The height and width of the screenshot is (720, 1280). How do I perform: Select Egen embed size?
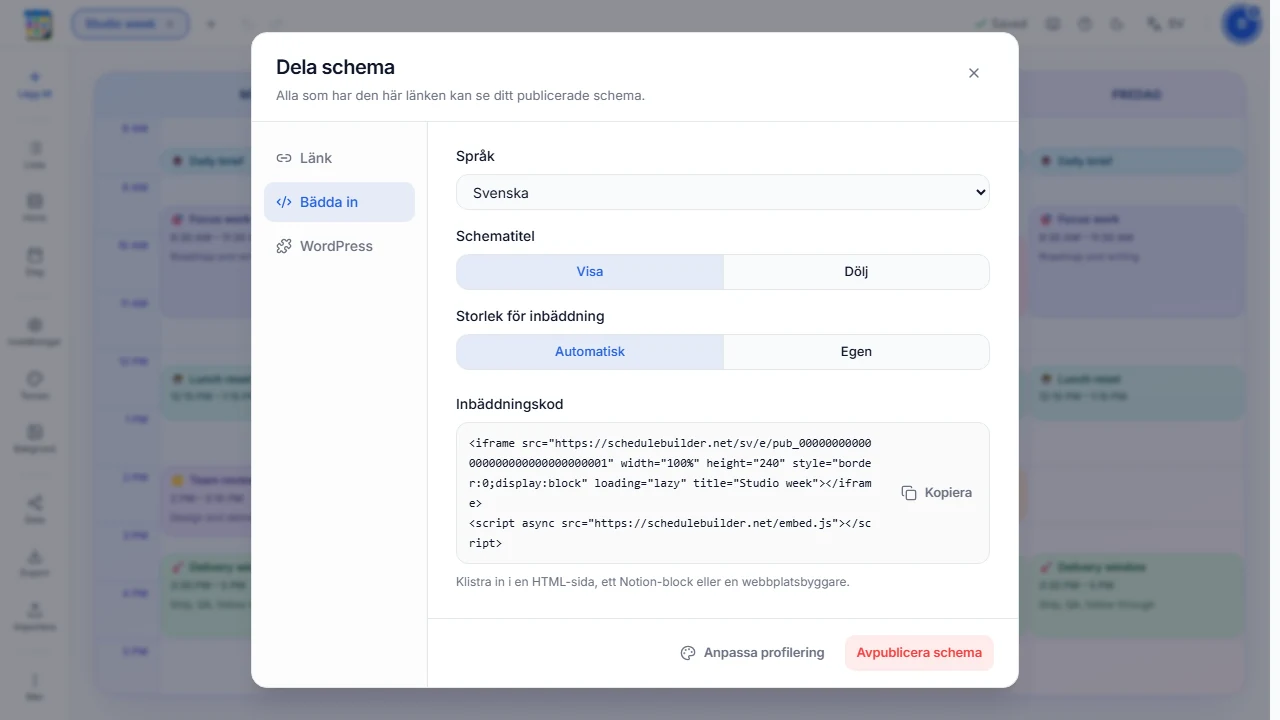coord(856,352)
